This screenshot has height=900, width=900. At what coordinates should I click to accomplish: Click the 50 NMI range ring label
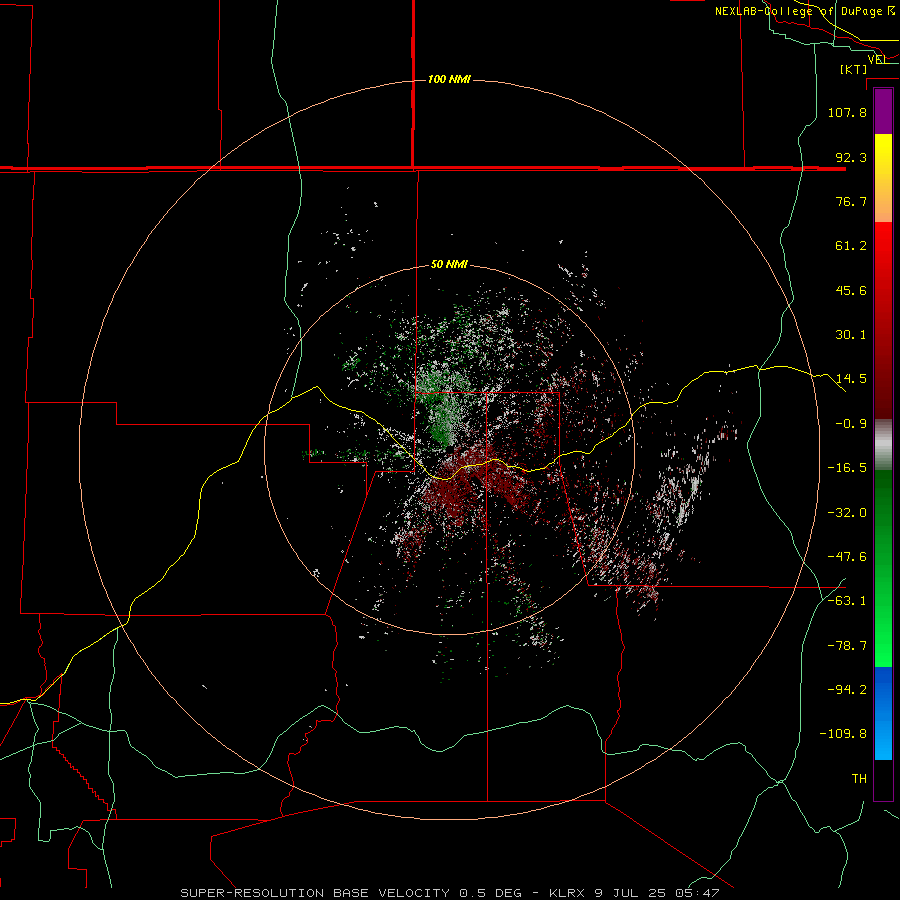pyautogui.click(x=449, y=264)
